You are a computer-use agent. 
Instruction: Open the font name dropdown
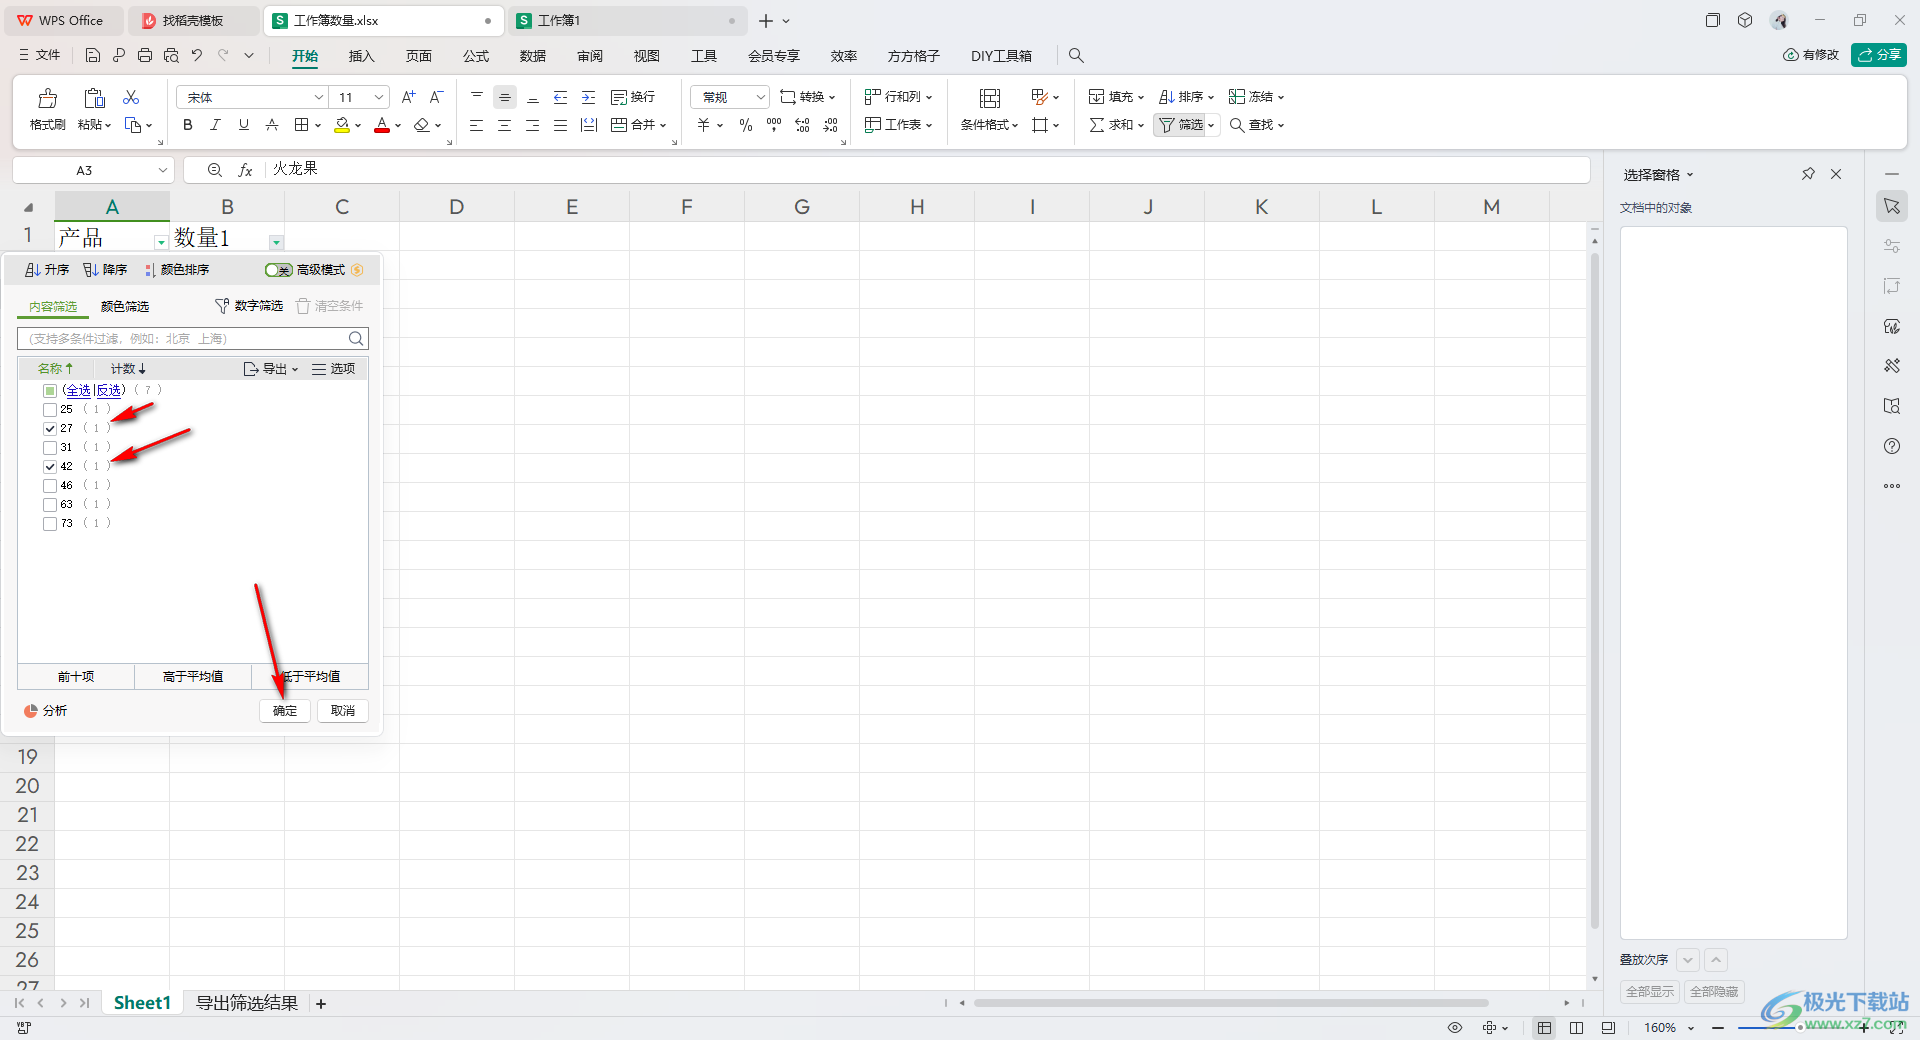tap(319, 97)
